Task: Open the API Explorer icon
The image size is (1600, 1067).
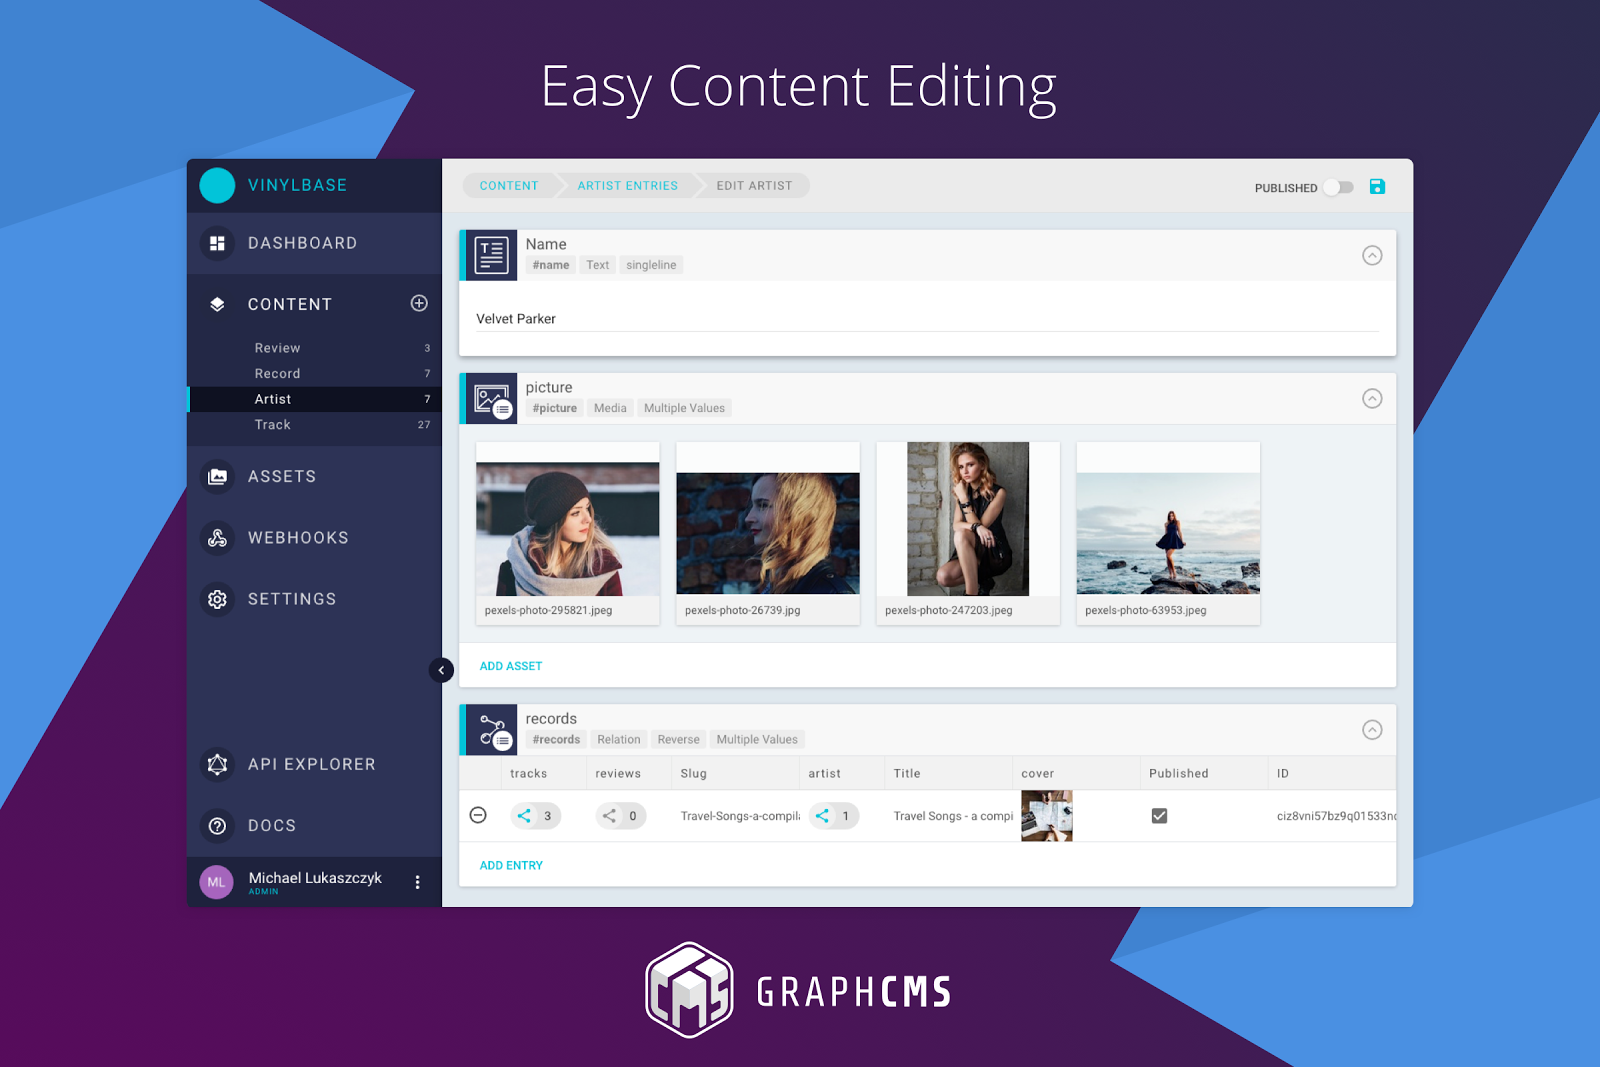Action: click(x=217, y=765)
